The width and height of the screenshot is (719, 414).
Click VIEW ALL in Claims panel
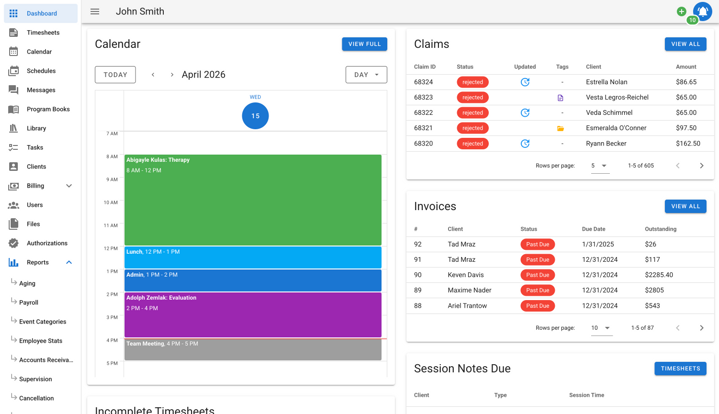(x=686, y=44)
